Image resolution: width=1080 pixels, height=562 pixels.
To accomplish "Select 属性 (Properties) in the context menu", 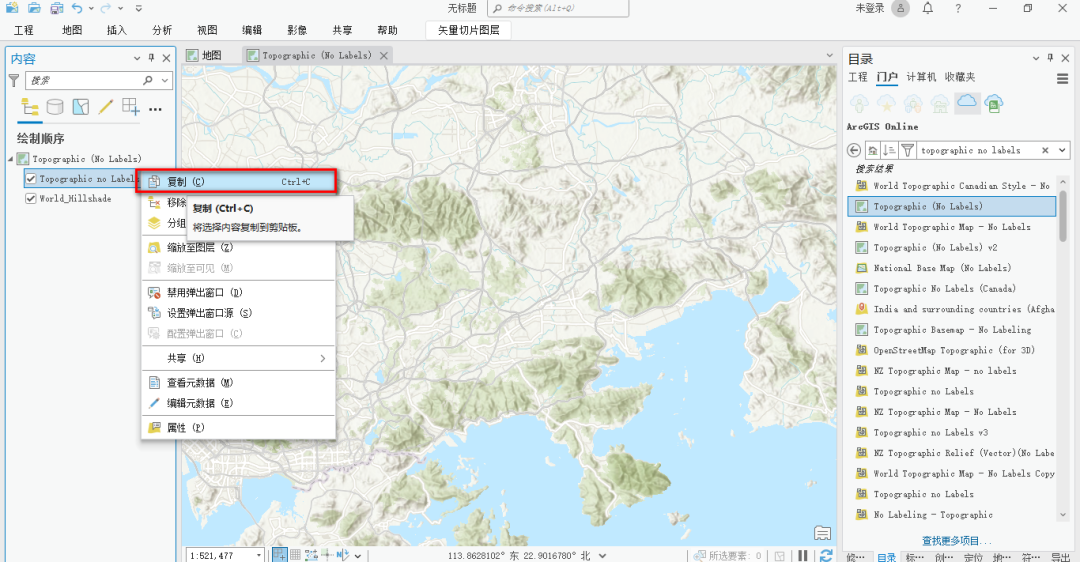I will tap(185, 428).
